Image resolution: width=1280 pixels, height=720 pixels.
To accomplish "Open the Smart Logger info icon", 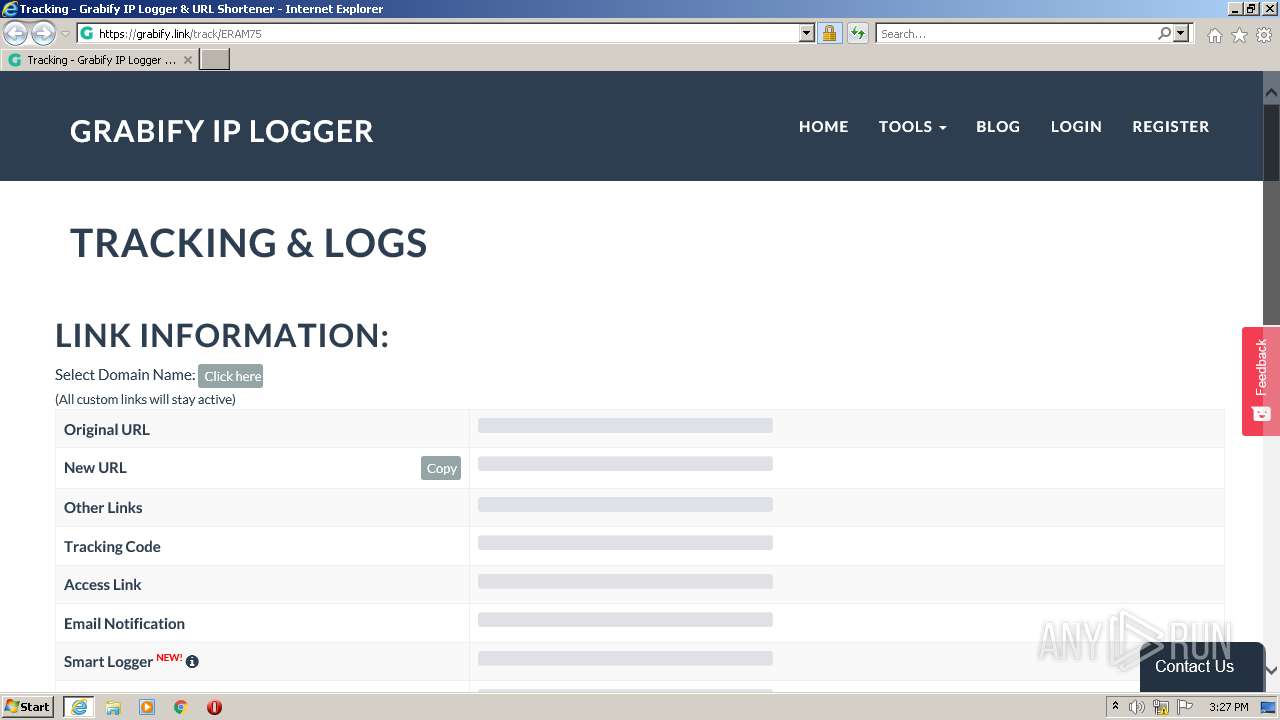I will [x=192, y=662].
